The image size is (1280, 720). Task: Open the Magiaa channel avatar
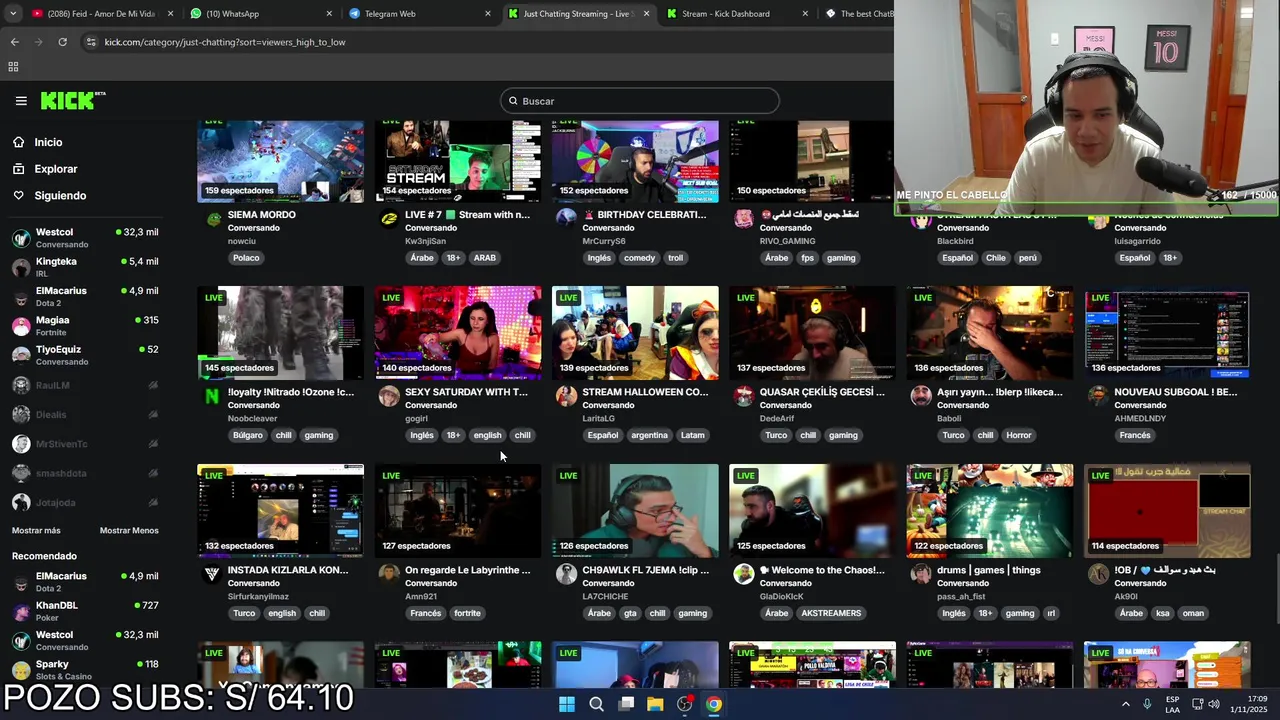[21, 326]
